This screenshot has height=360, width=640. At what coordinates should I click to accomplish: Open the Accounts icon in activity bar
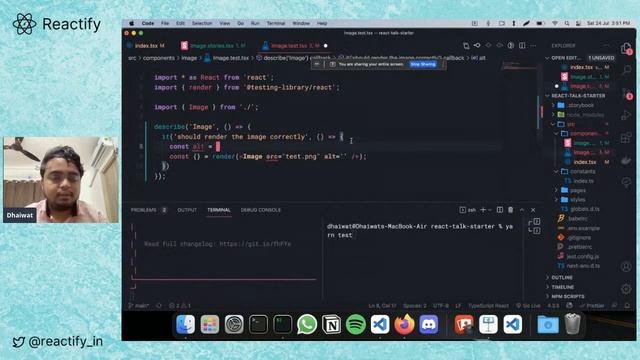point(626,267)
